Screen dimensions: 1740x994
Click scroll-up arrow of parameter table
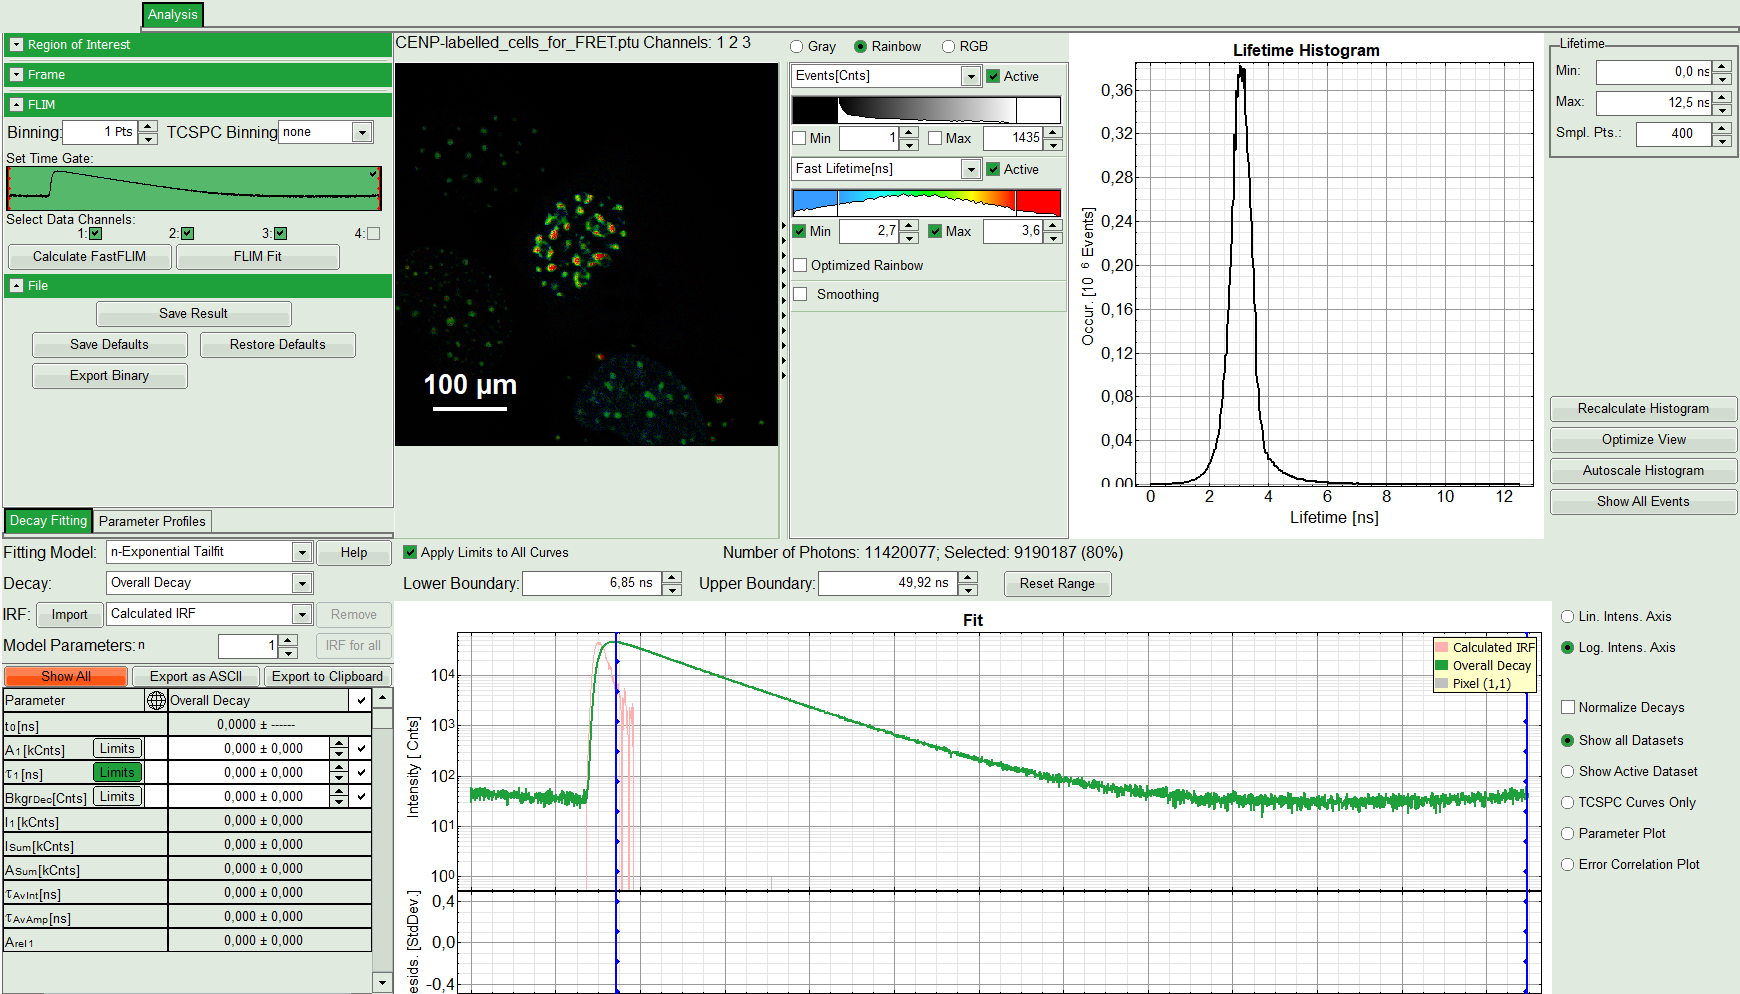(382, 698)
